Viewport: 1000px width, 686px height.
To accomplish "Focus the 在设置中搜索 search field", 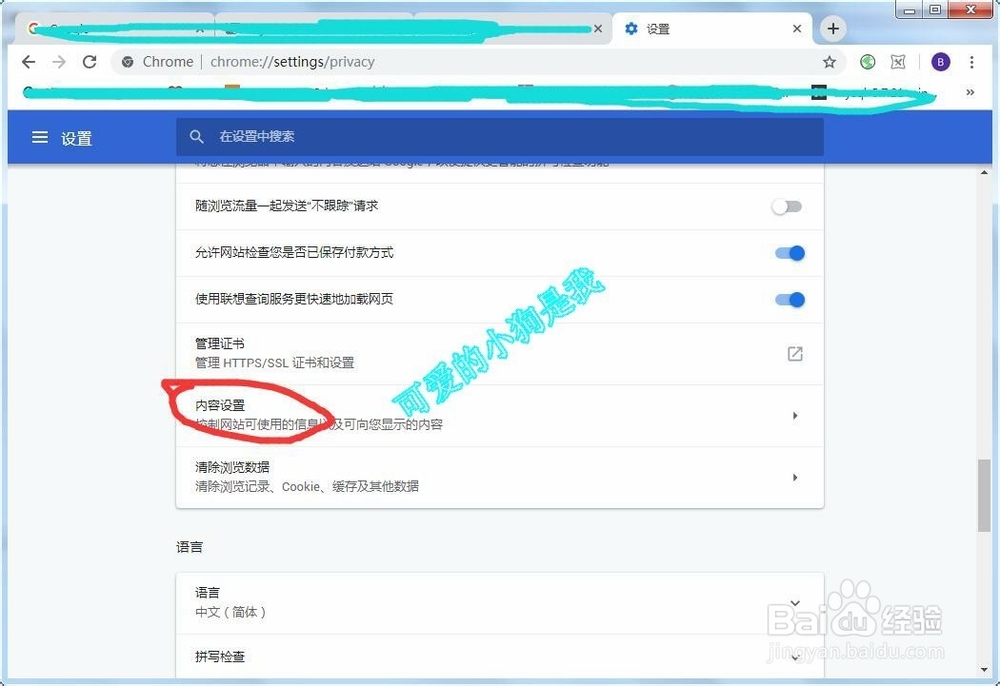I will click(499, 136).
